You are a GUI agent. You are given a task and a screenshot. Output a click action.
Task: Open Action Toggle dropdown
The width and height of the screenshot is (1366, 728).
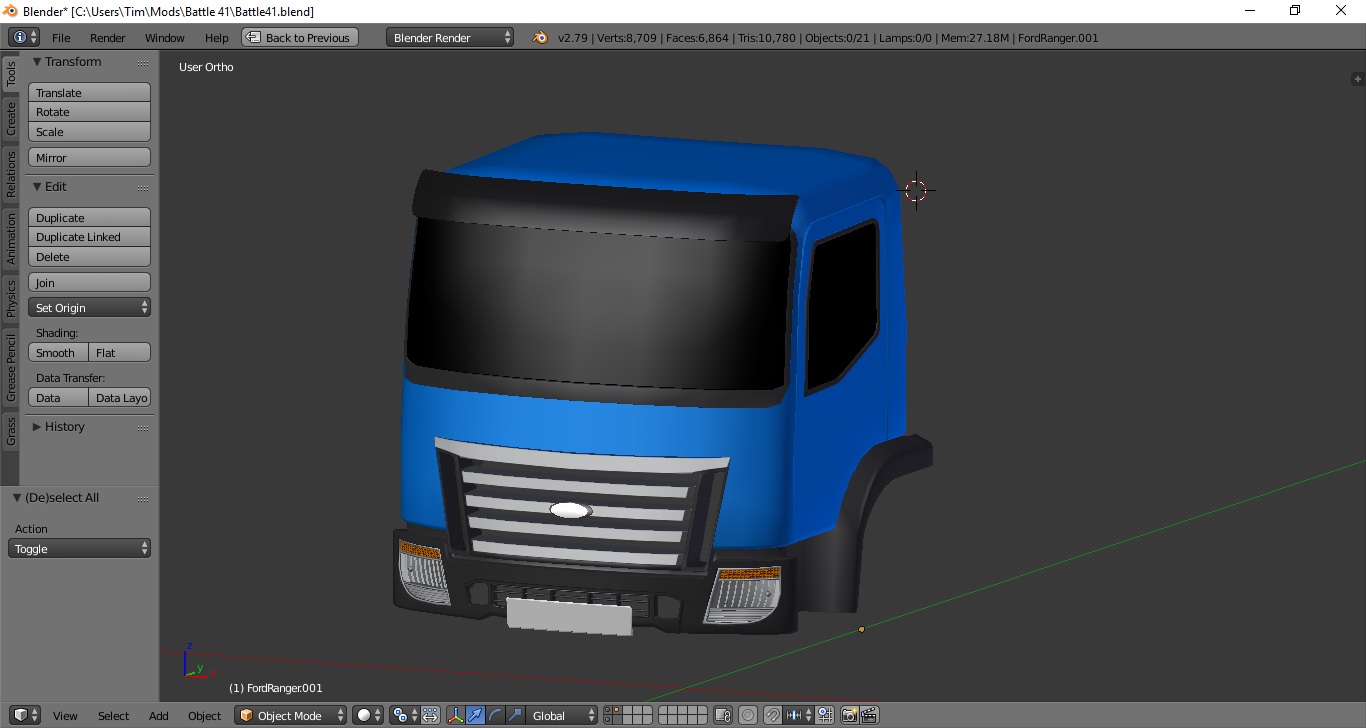click(x=79, y=548)
